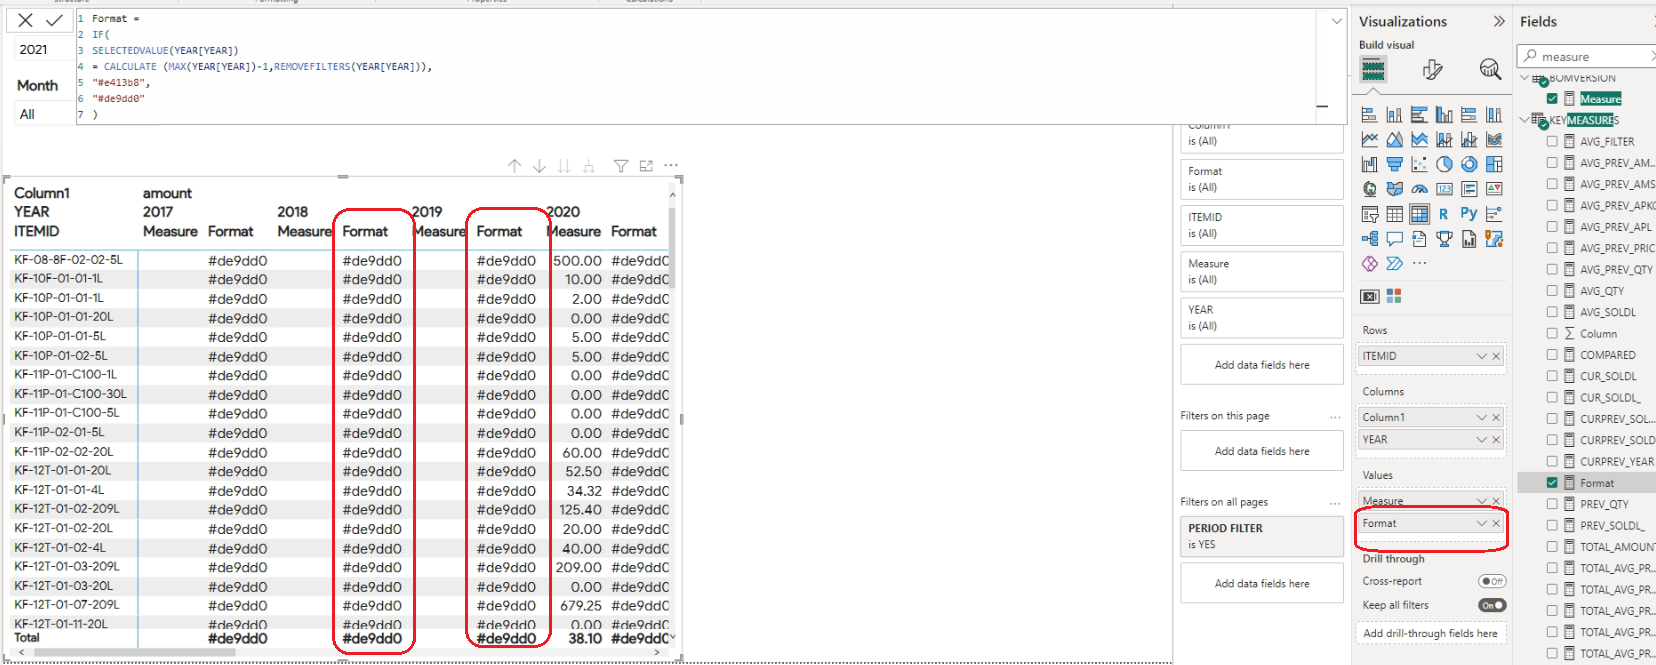Check the COMPARED field
This screenshot has width=1656, height=665.
click(1552, 355)
